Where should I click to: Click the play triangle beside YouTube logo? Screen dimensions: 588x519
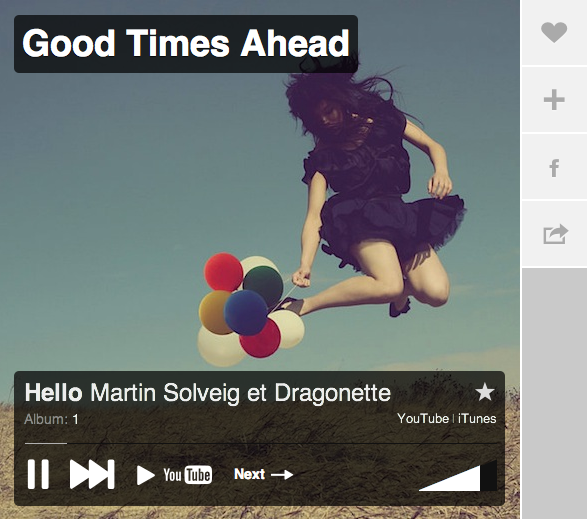[146, 475]
